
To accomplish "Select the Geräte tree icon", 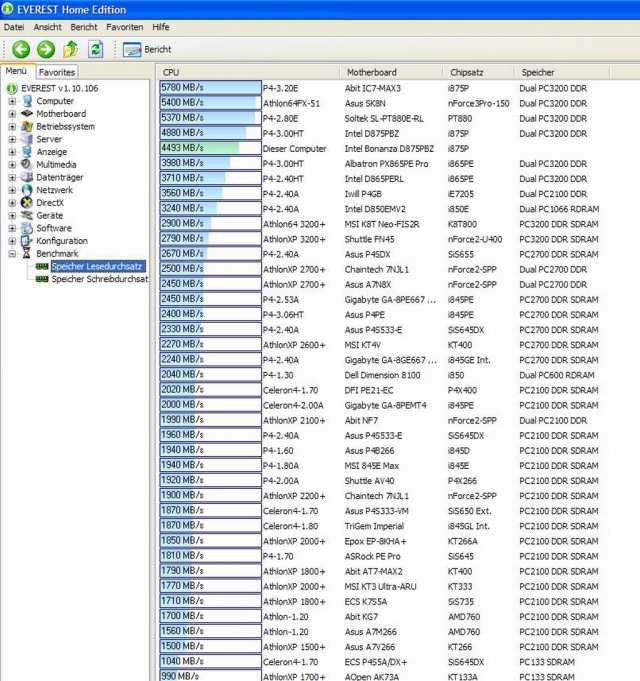I will 27,215.
